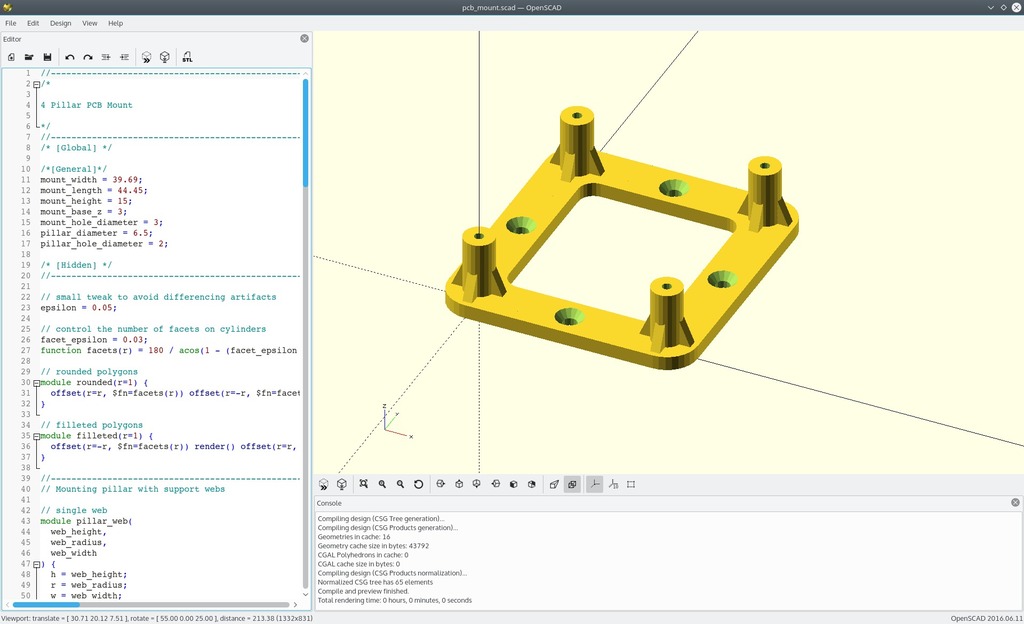Click console line 'Normalized CSG tree has 65 elements'
The height and width of the screenshot is (624, 1024).
point(376,582)
